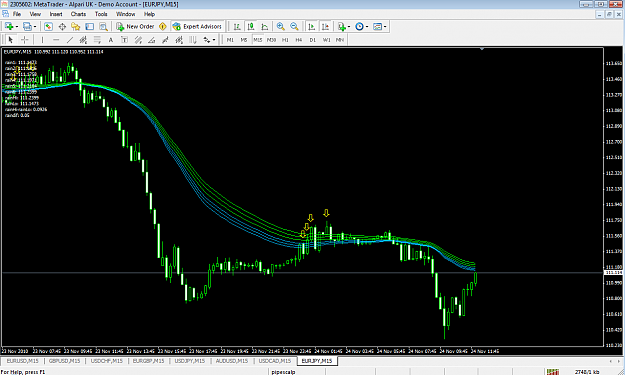Switch timeframe to M5
625x375 pixels.
point(244,40)
